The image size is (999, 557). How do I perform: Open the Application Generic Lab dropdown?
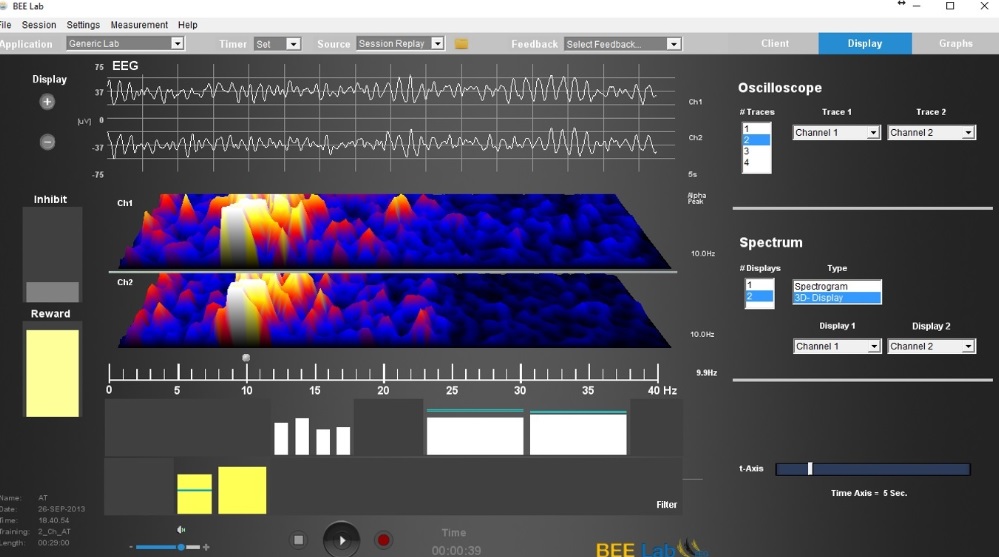pos(125,44)
